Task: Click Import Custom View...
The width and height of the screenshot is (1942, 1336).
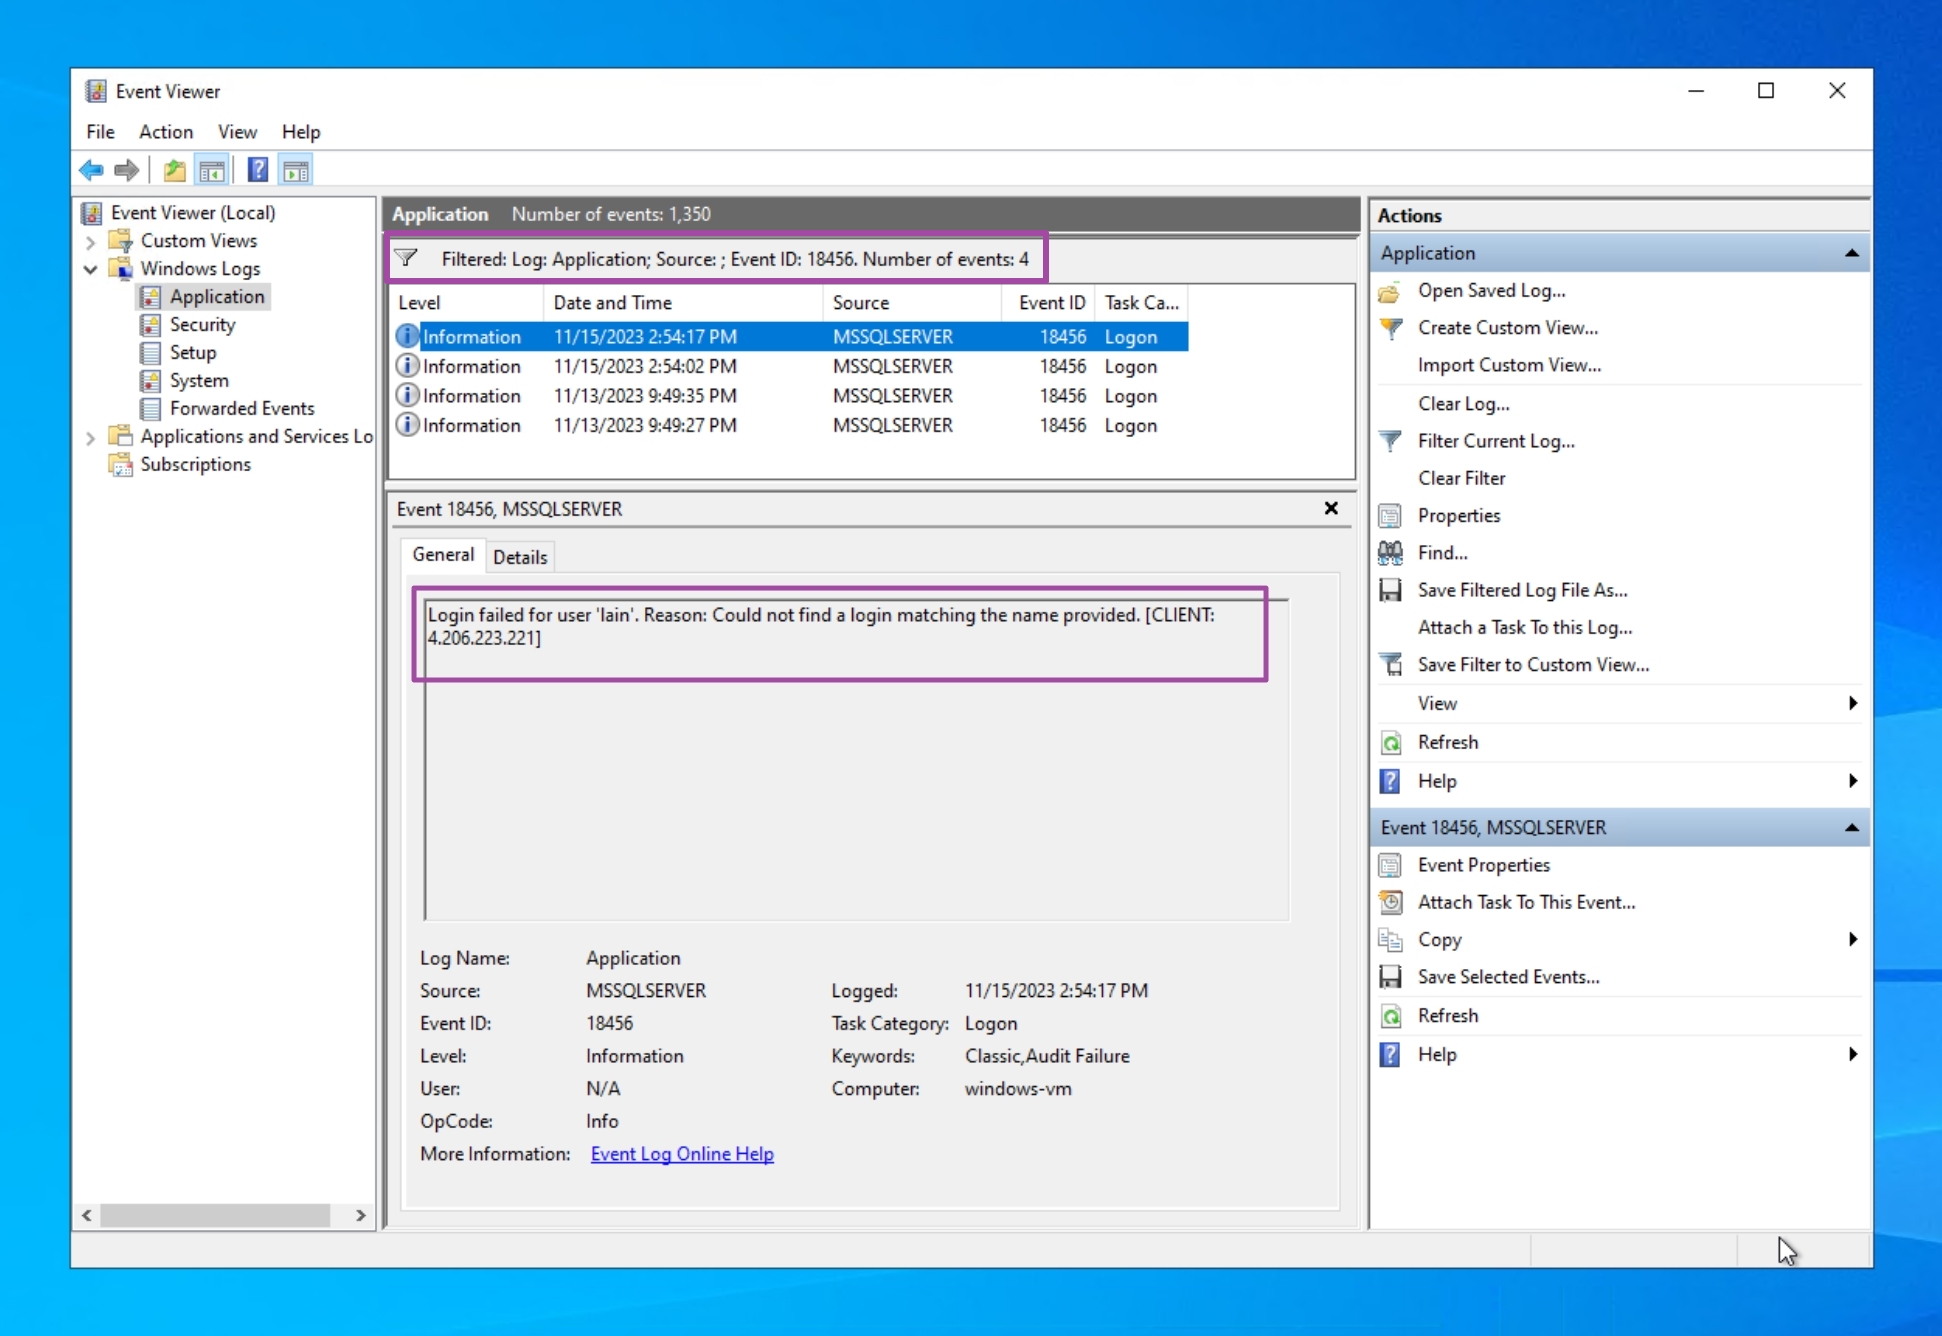Action: [1509, 365]
